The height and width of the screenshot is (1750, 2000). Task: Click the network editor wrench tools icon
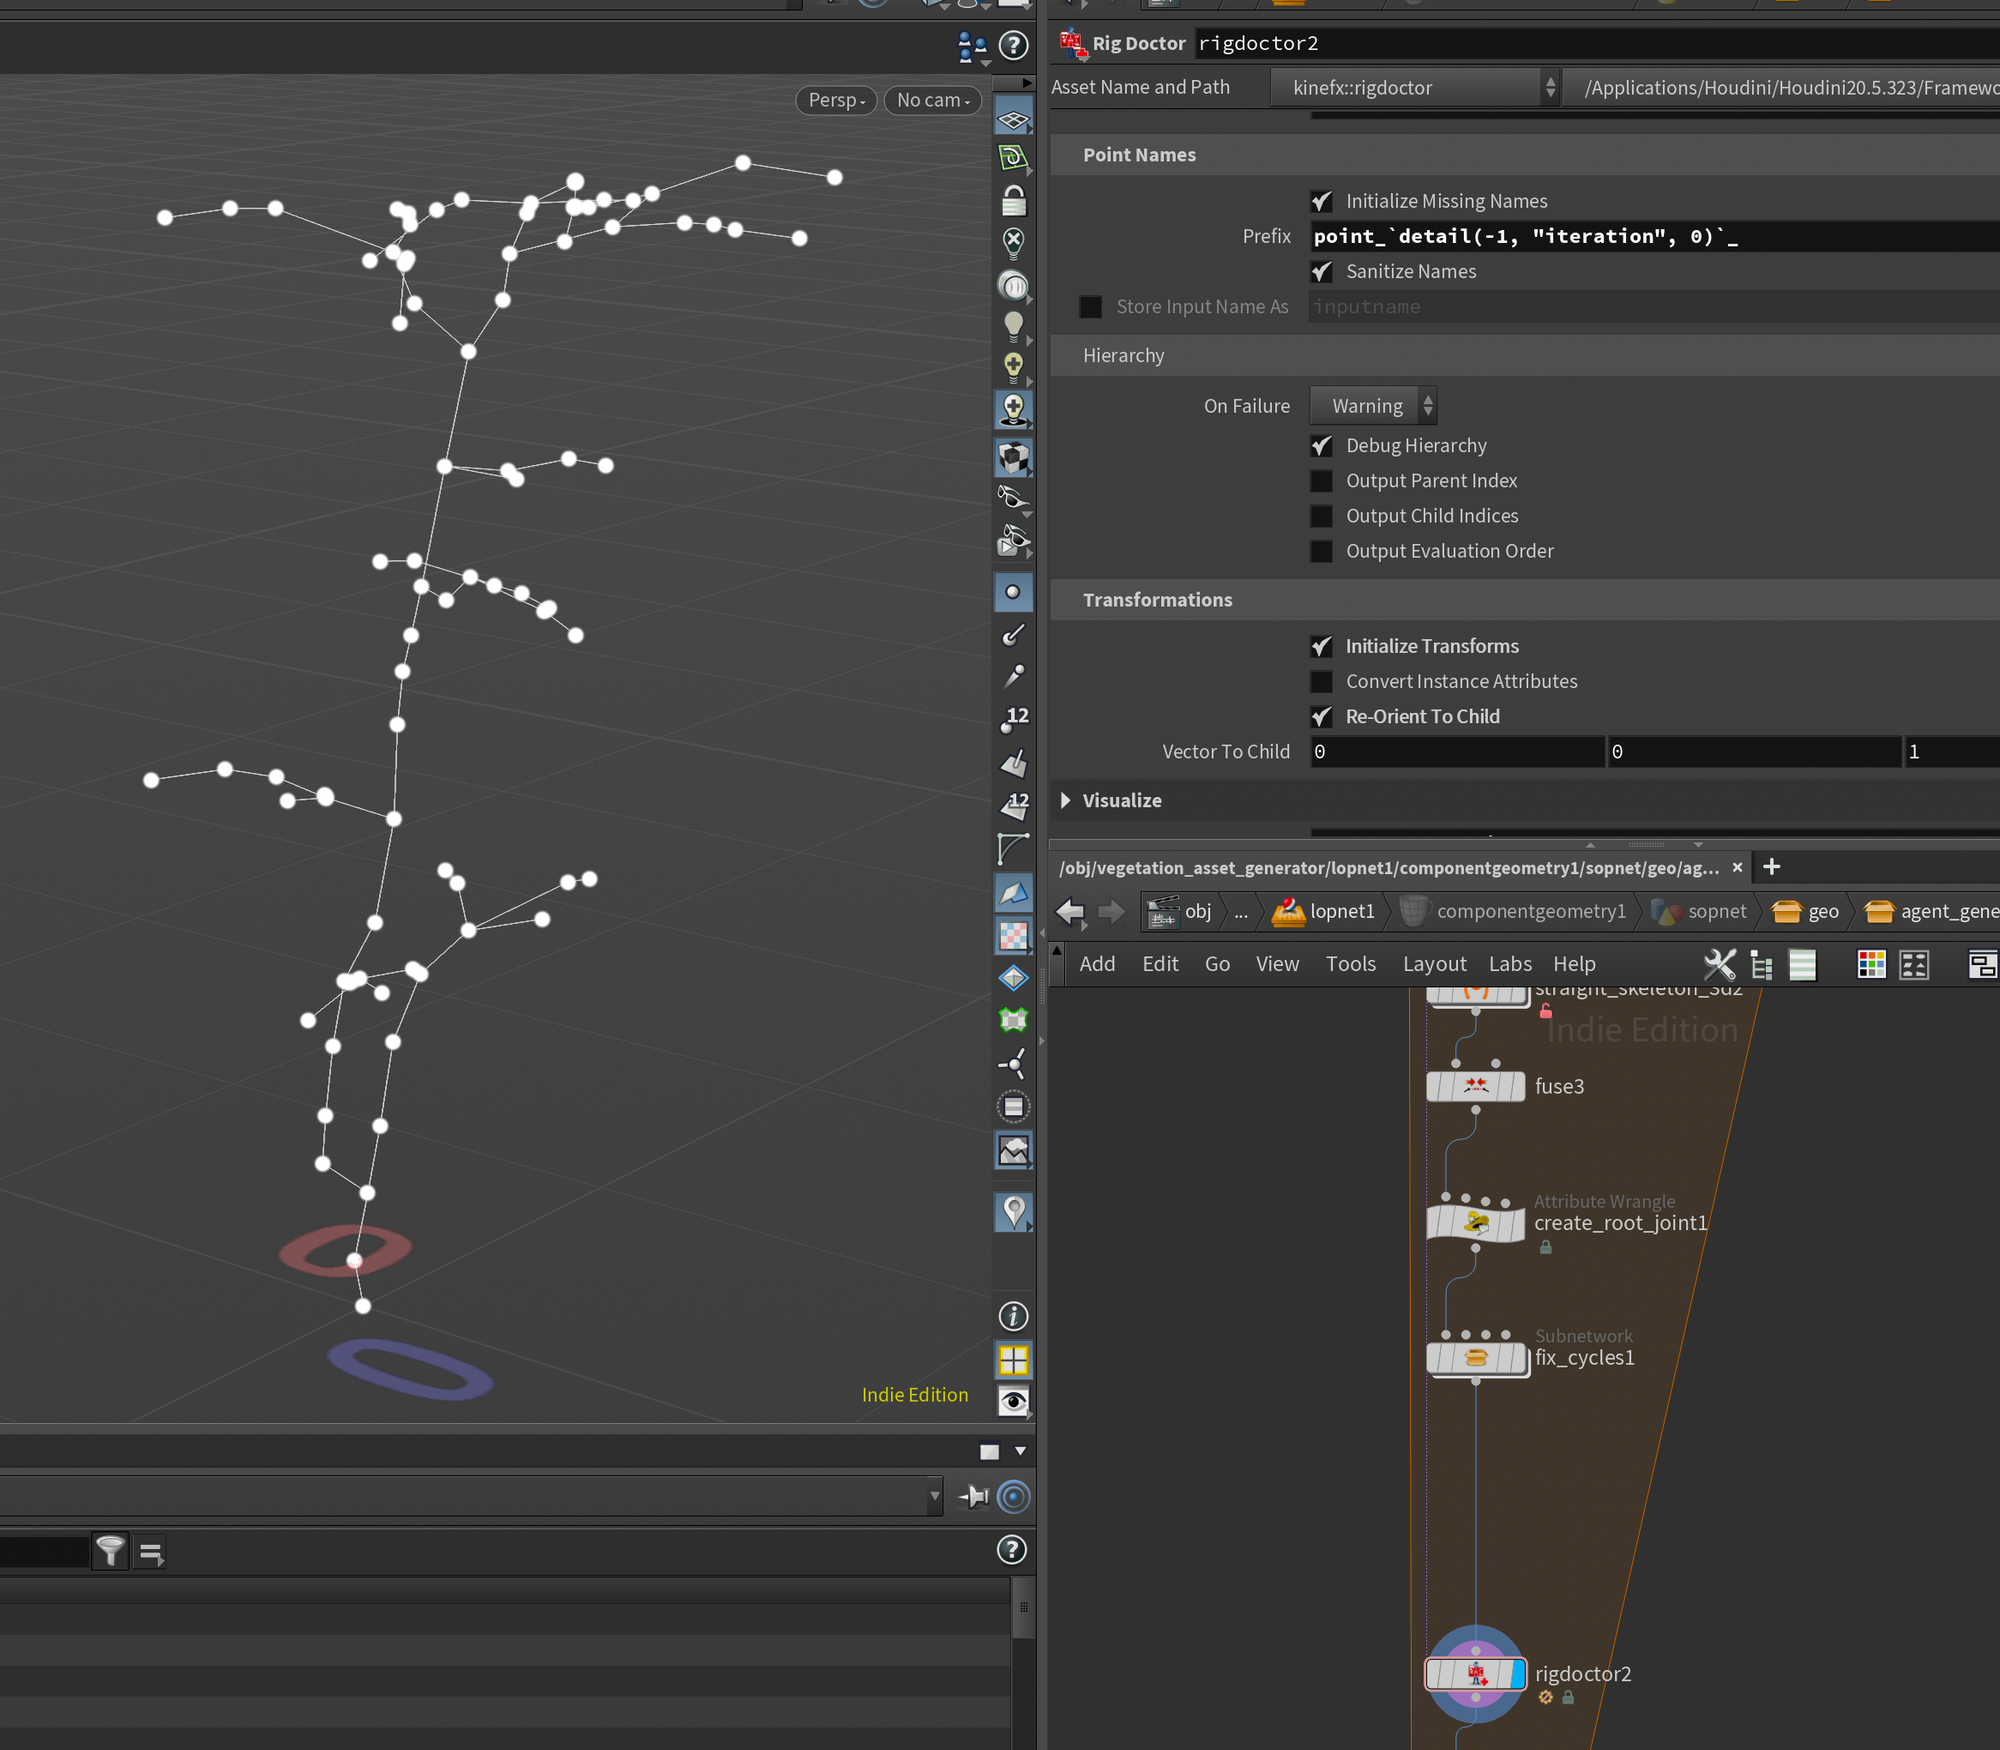1719,964
